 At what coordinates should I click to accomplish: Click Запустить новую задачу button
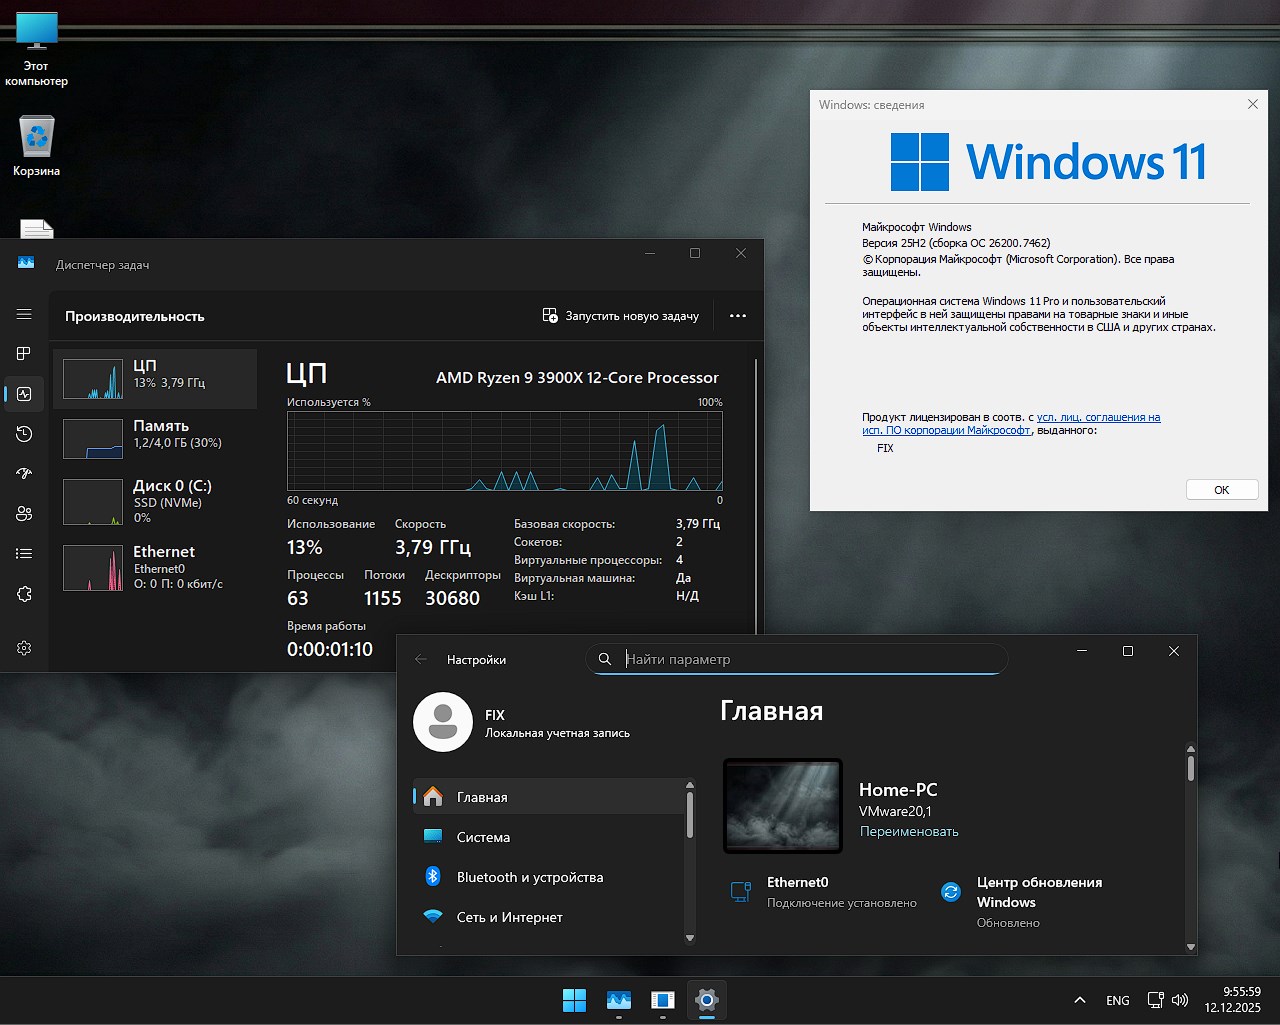621,315
